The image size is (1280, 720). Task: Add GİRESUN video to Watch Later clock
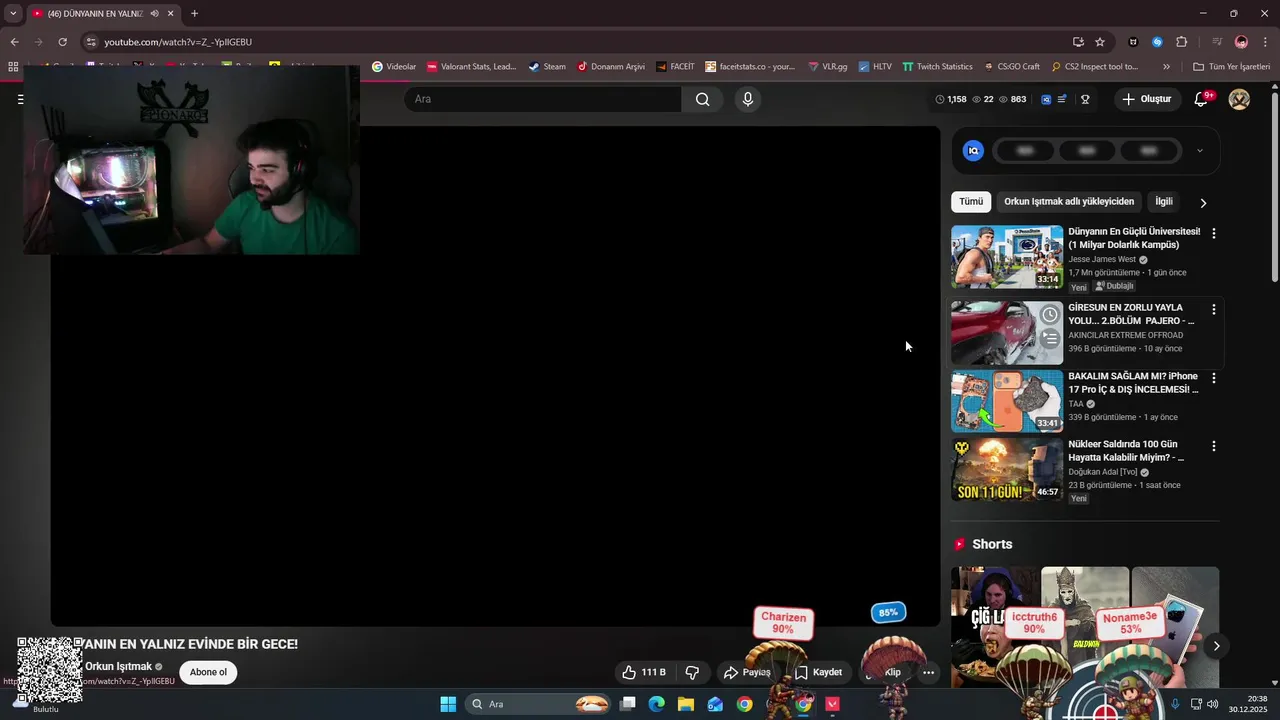tap(1049, 315)
